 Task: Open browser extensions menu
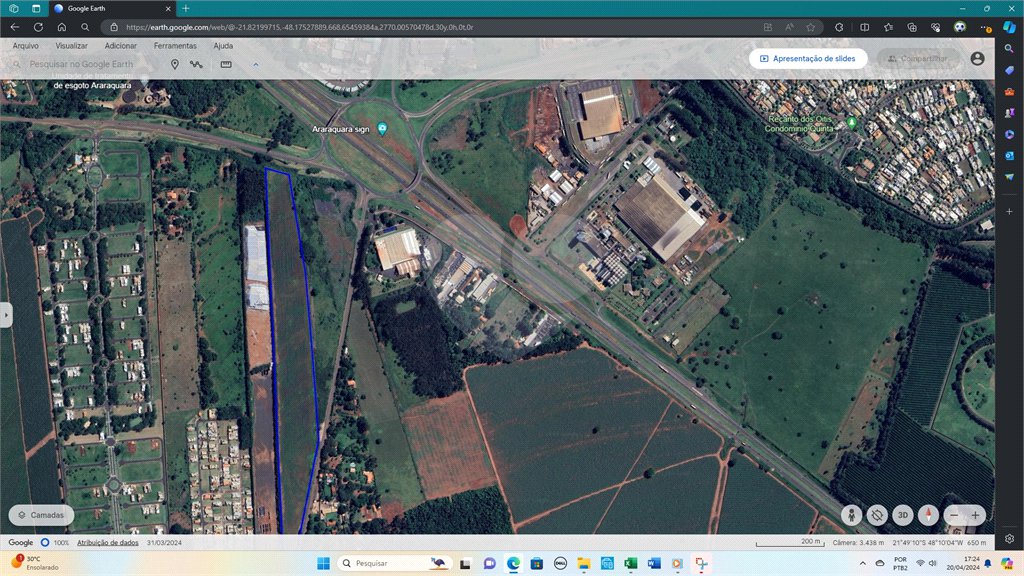click(x=839, y=27)
